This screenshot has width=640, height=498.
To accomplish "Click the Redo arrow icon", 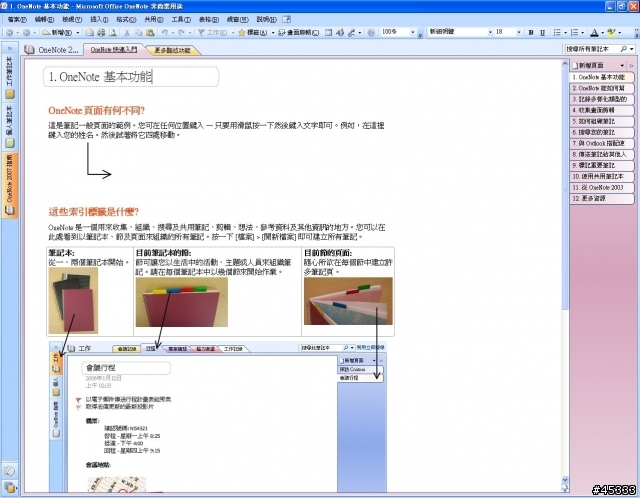I will pyautogui.click(x=181, y=32).
